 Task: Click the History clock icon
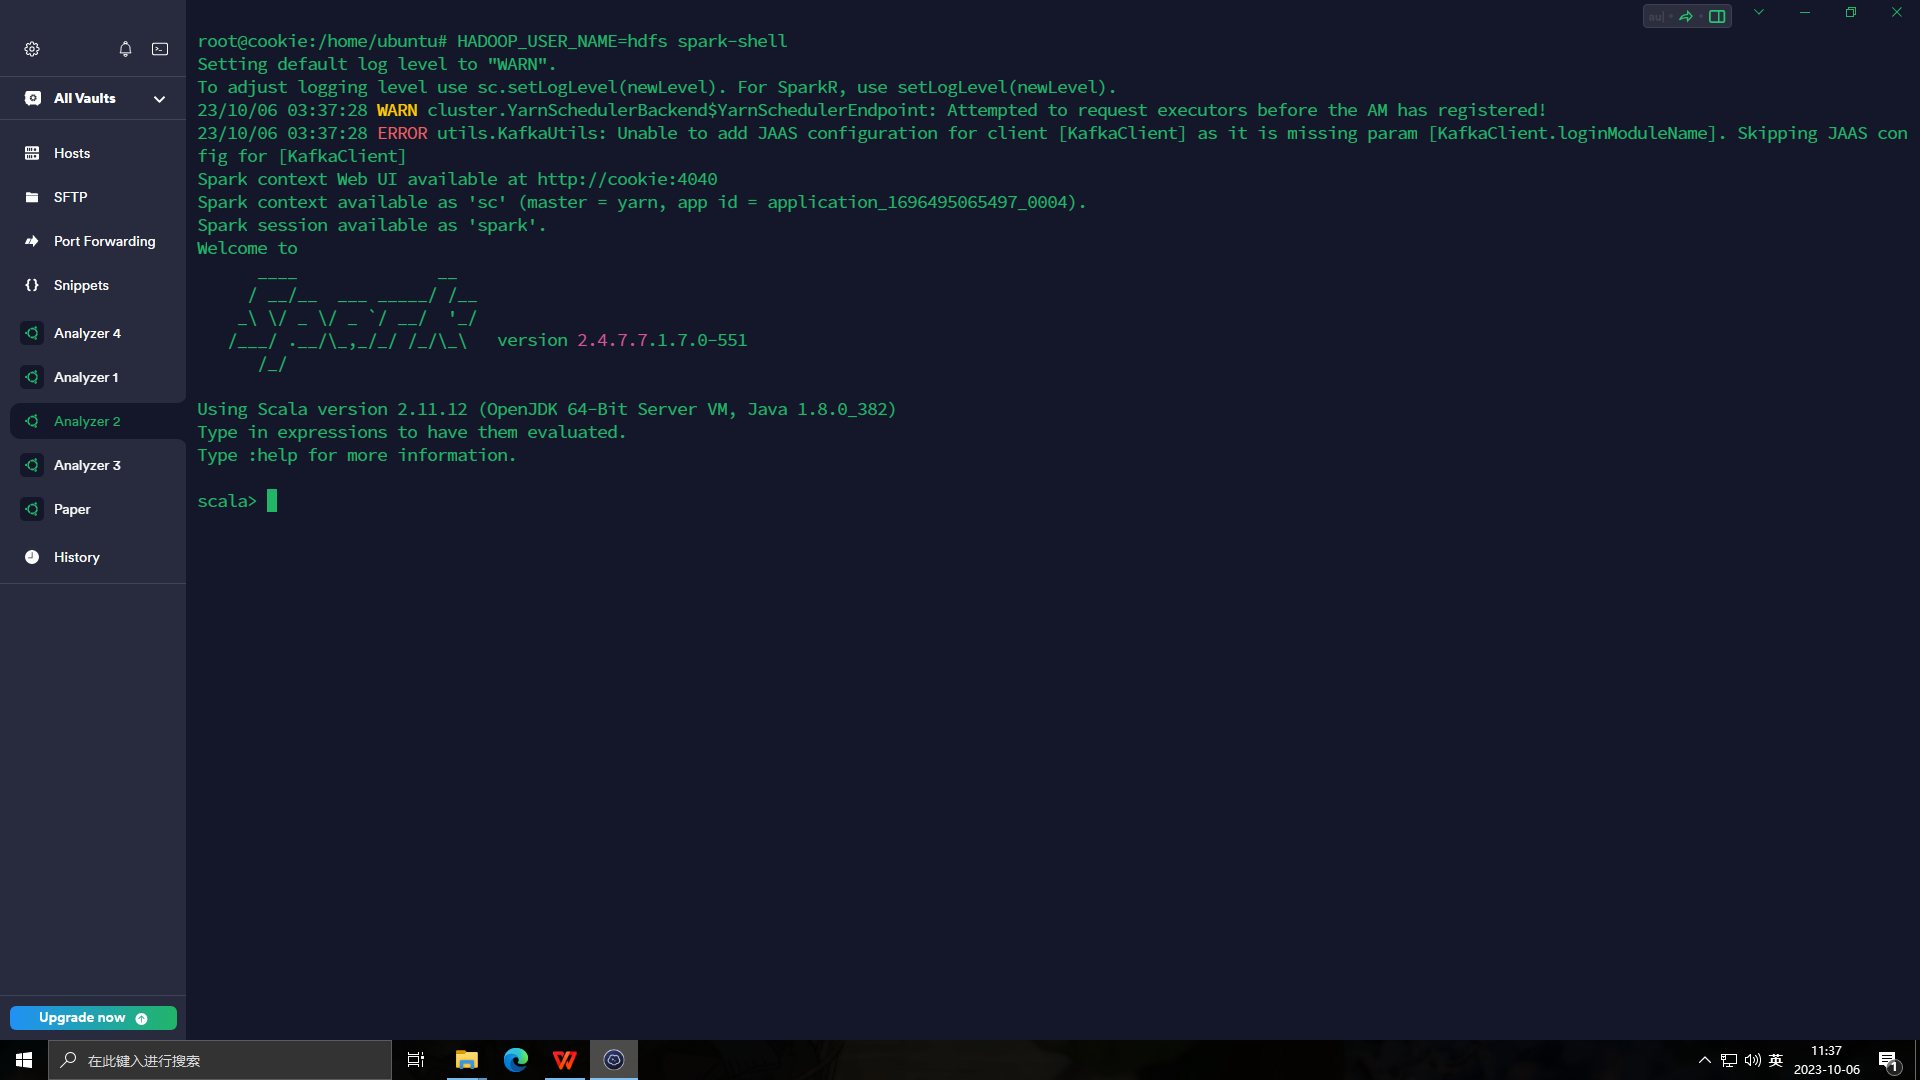[32, 557]
